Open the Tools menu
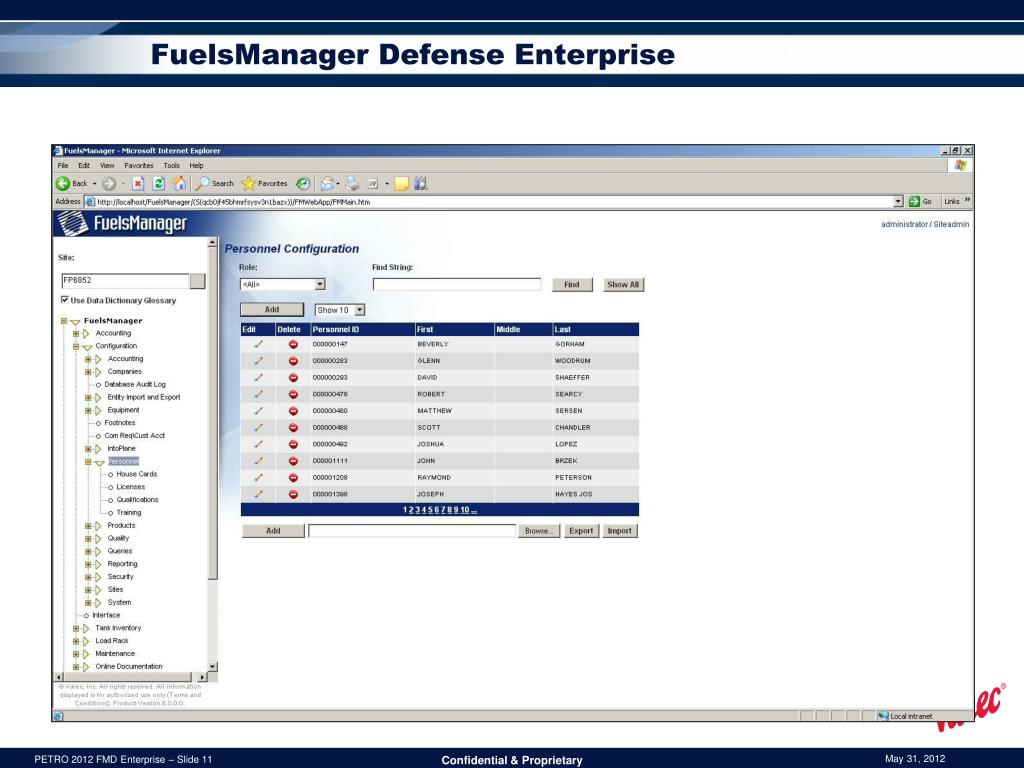Viewport: 1024px width, 768px height. point(172,166)
